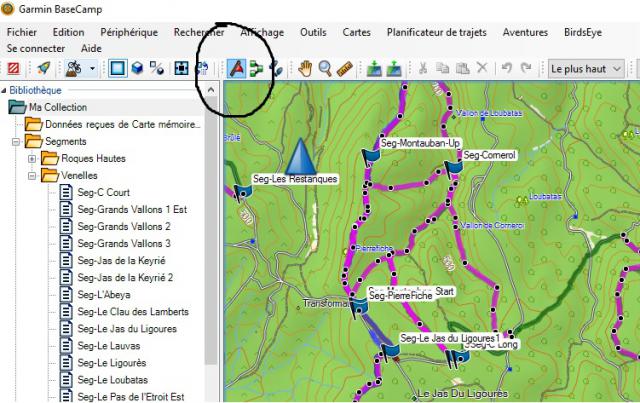Image resolution: width=640 pixels, height=403 pixels.
Task: Select the track footprints tool
Action: click(x=277, y=68)
